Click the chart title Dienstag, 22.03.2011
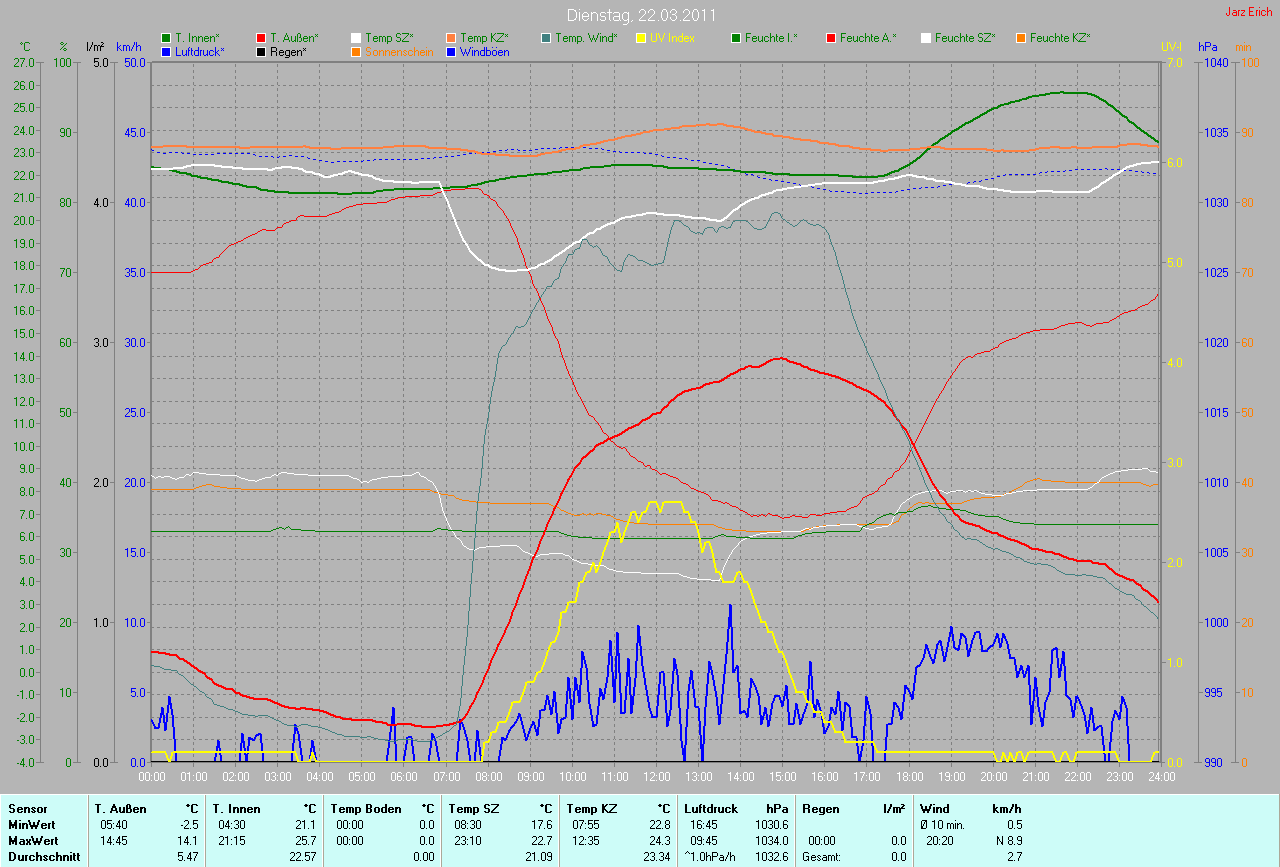This screenshot has width=1280, height=867. click(640, 15)
